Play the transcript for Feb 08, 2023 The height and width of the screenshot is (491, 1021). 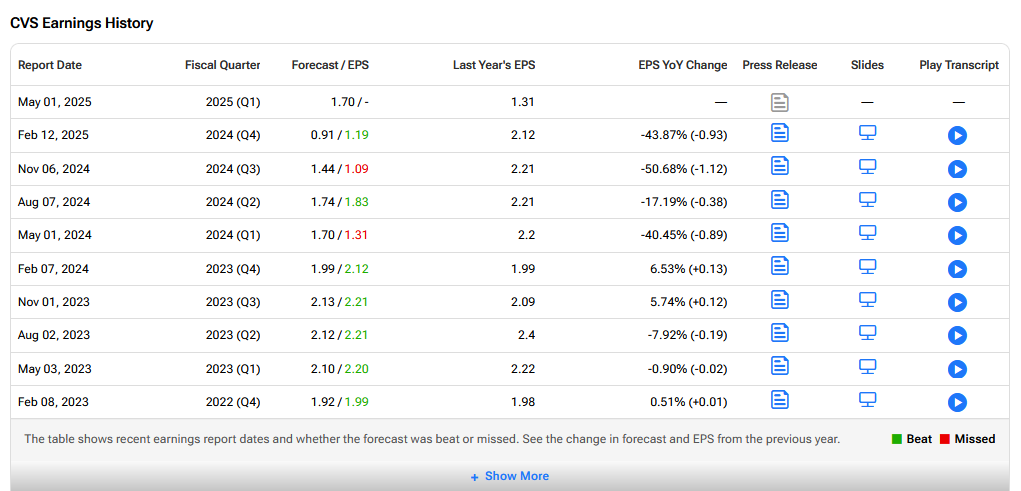click(x=957, y=402)
